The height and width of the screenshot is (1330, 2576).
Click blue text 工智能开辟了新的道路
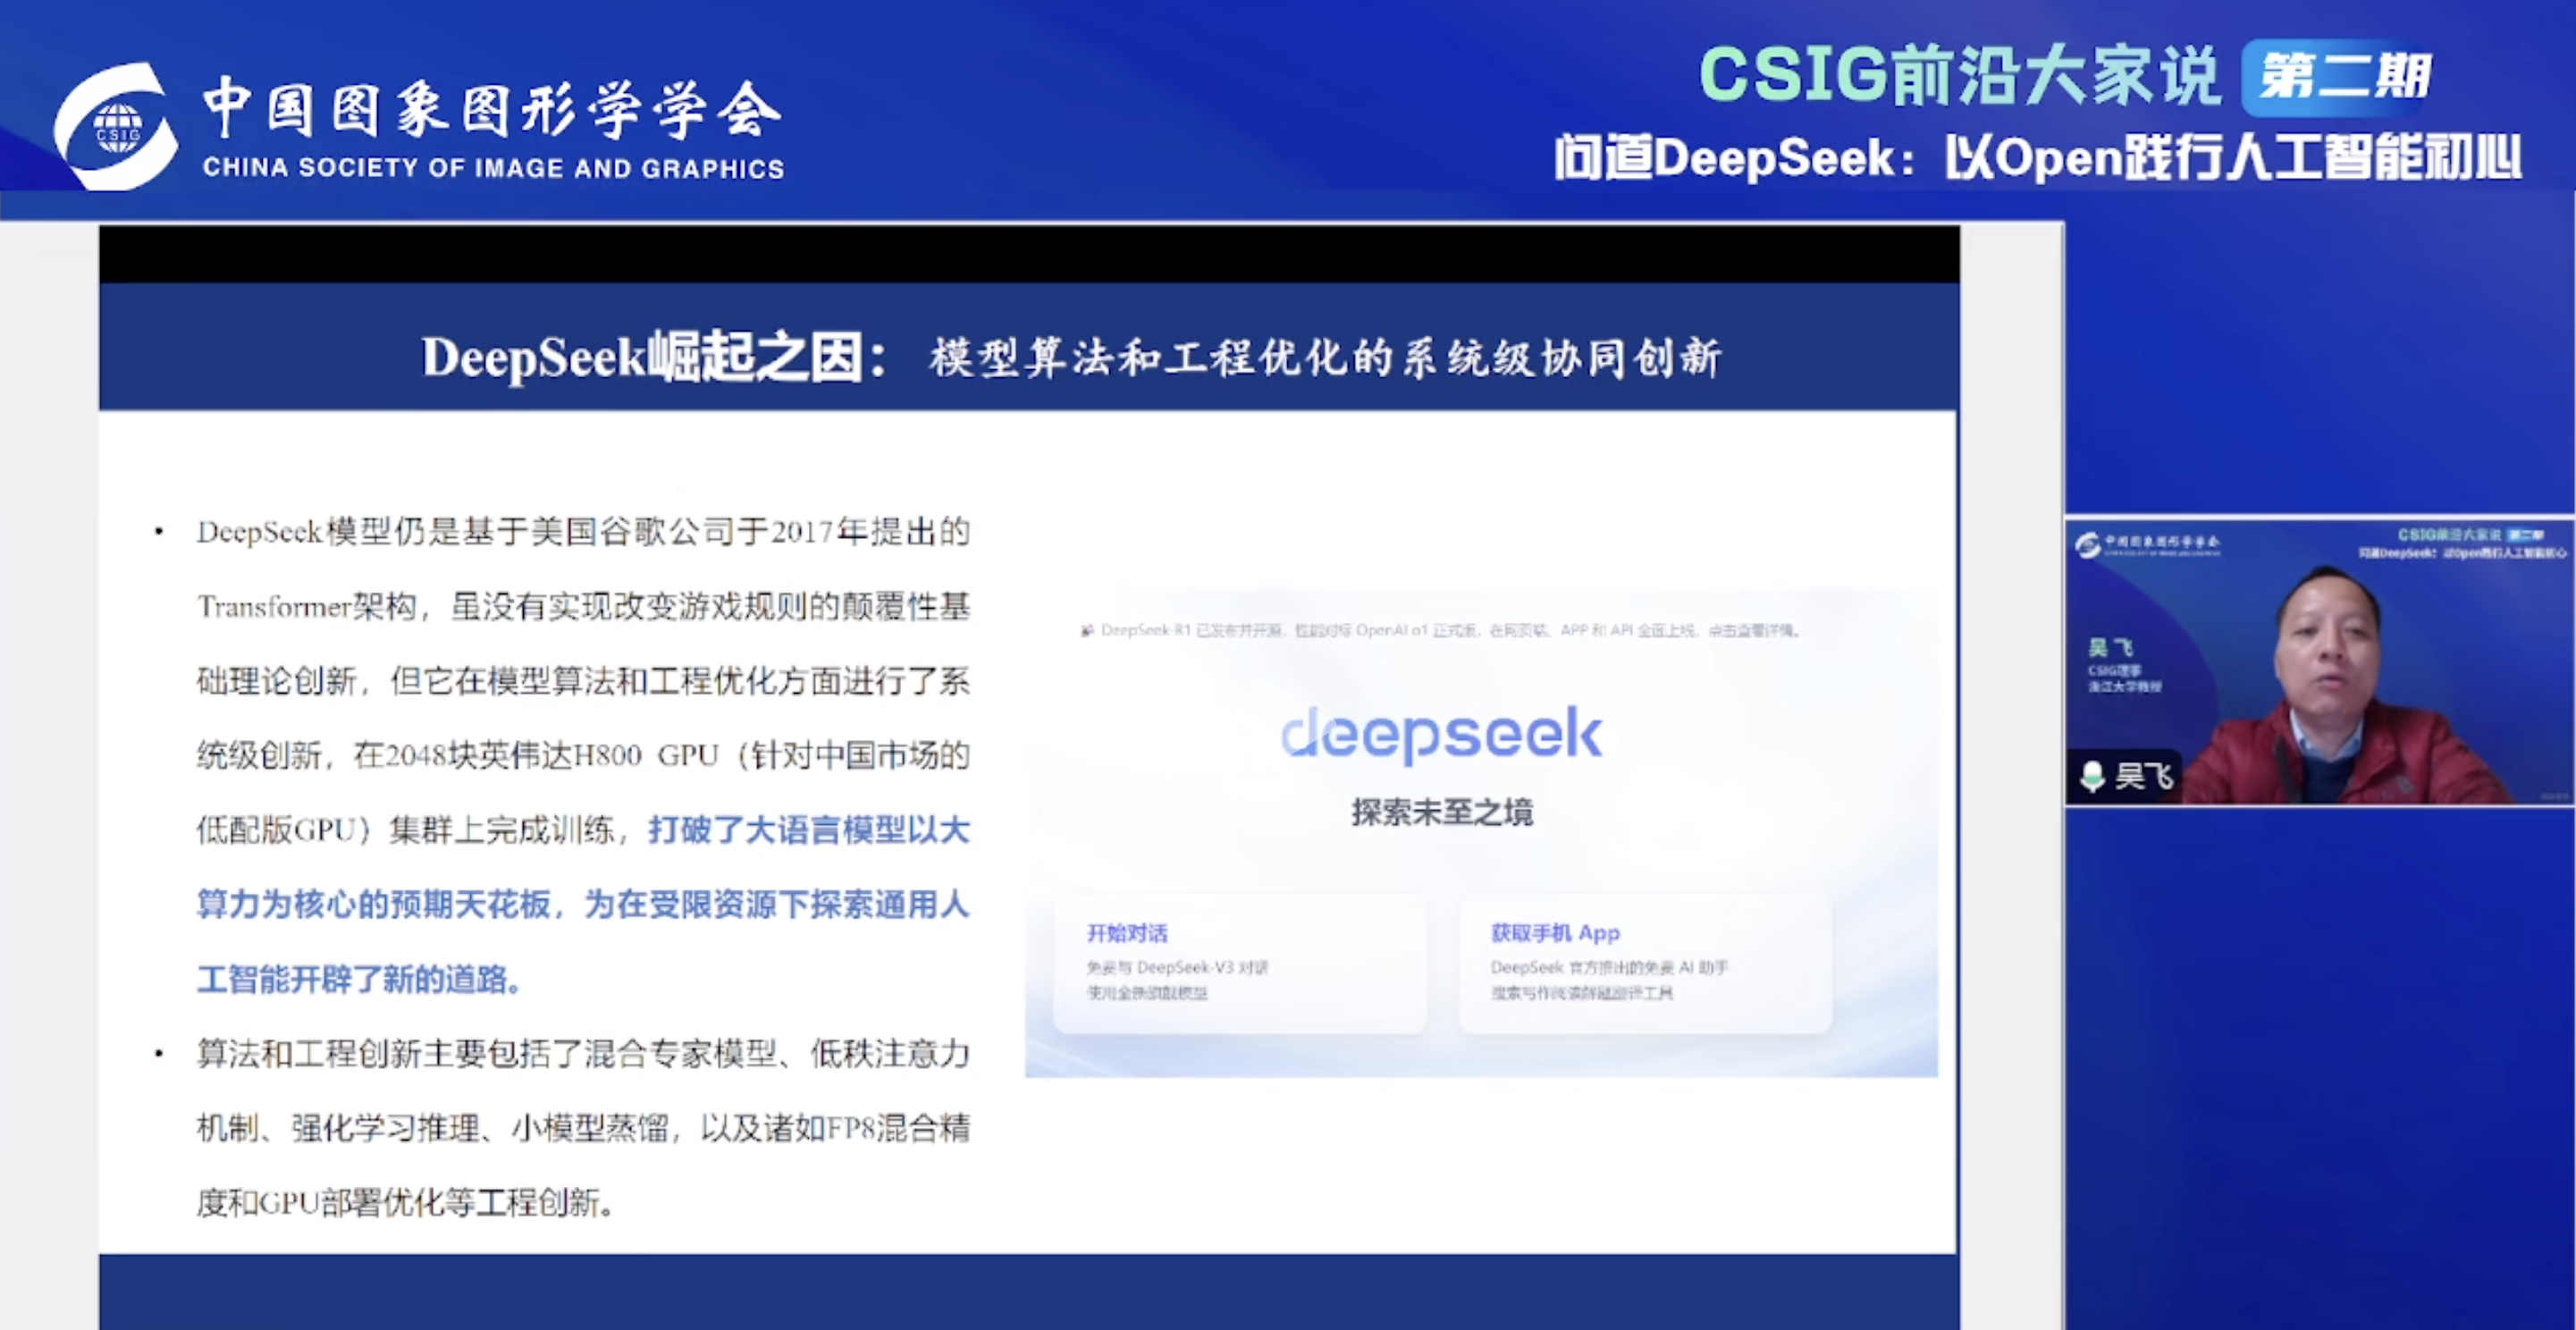click(359, 979)
